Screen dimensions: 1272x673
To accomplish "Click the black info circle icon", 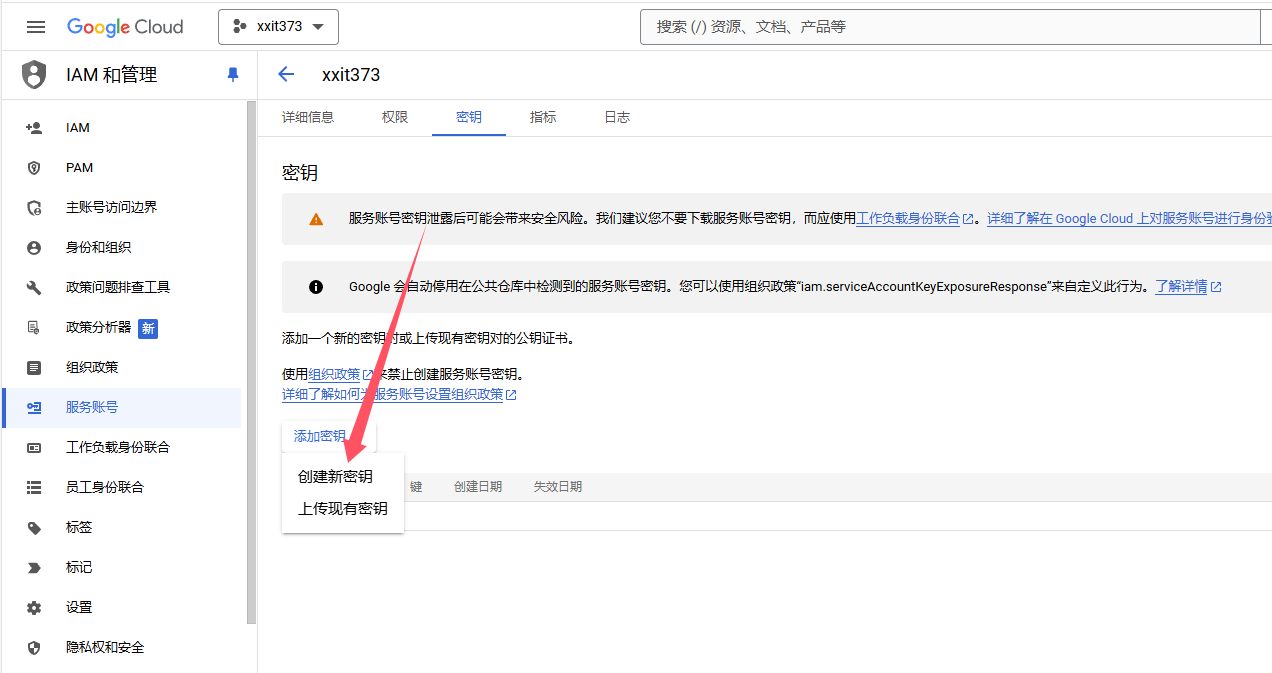I will 316,287.
